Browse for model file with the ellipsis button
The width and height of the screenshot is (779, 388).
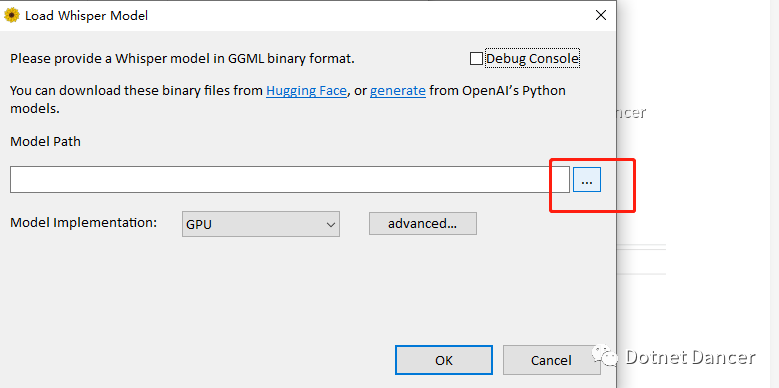pos(587,179)
